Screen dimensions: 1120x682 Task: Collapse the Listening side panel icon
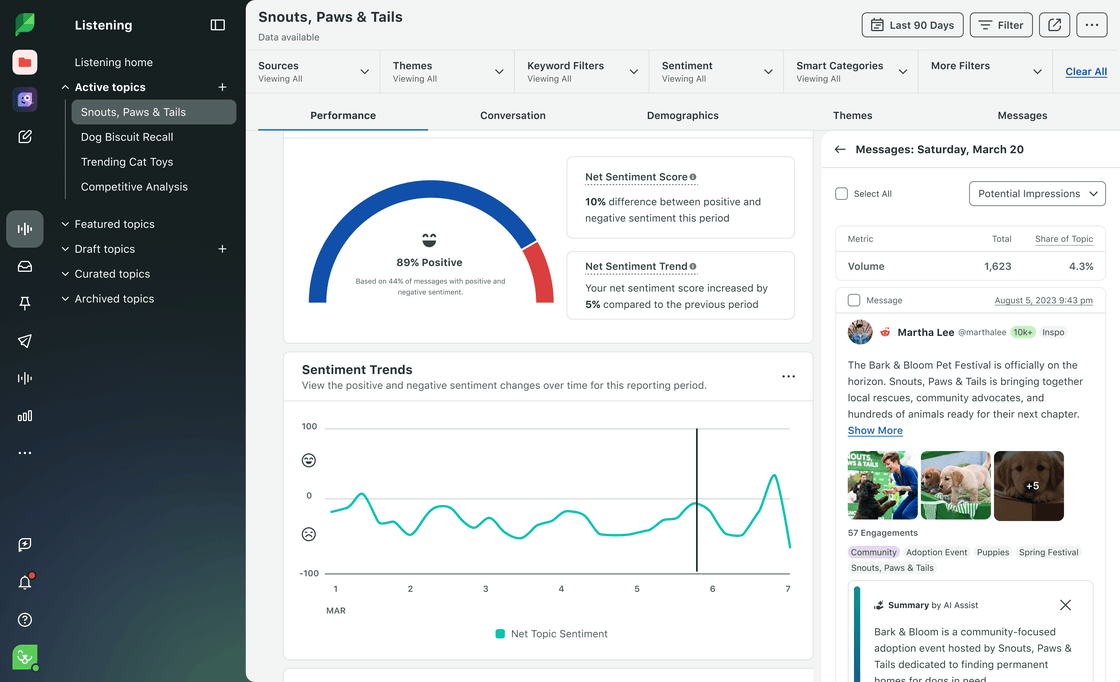click(x=218, y=25)
